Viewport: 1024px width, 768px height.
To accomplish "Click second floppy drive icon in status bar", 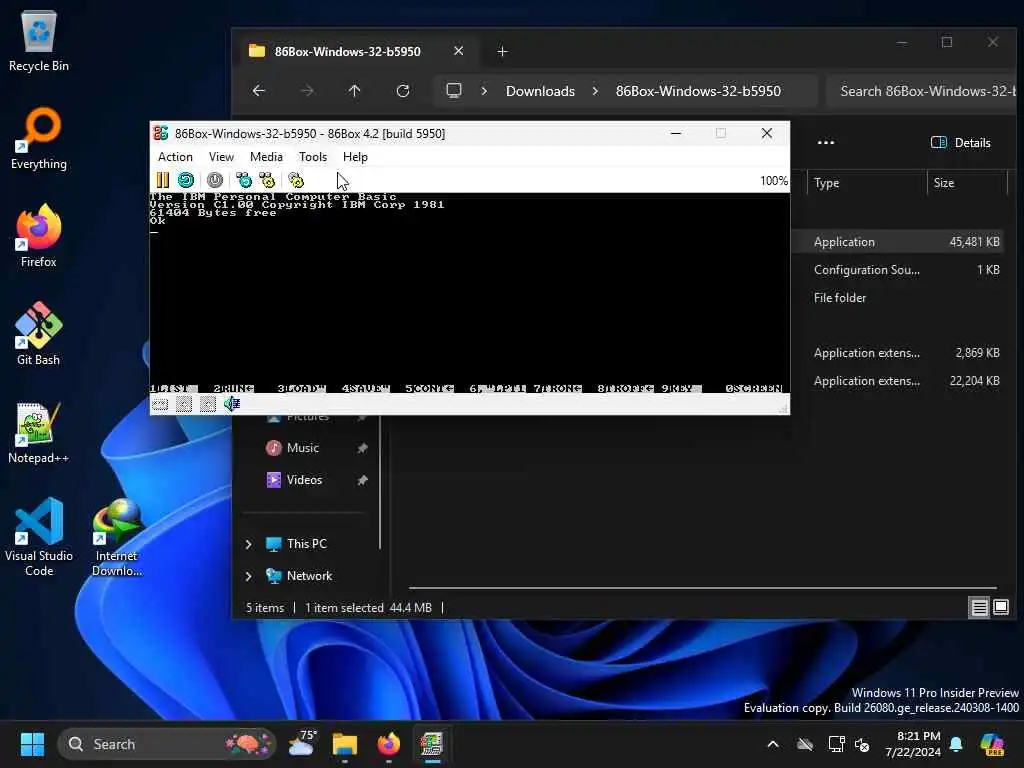I will click(x=208, y=405).
